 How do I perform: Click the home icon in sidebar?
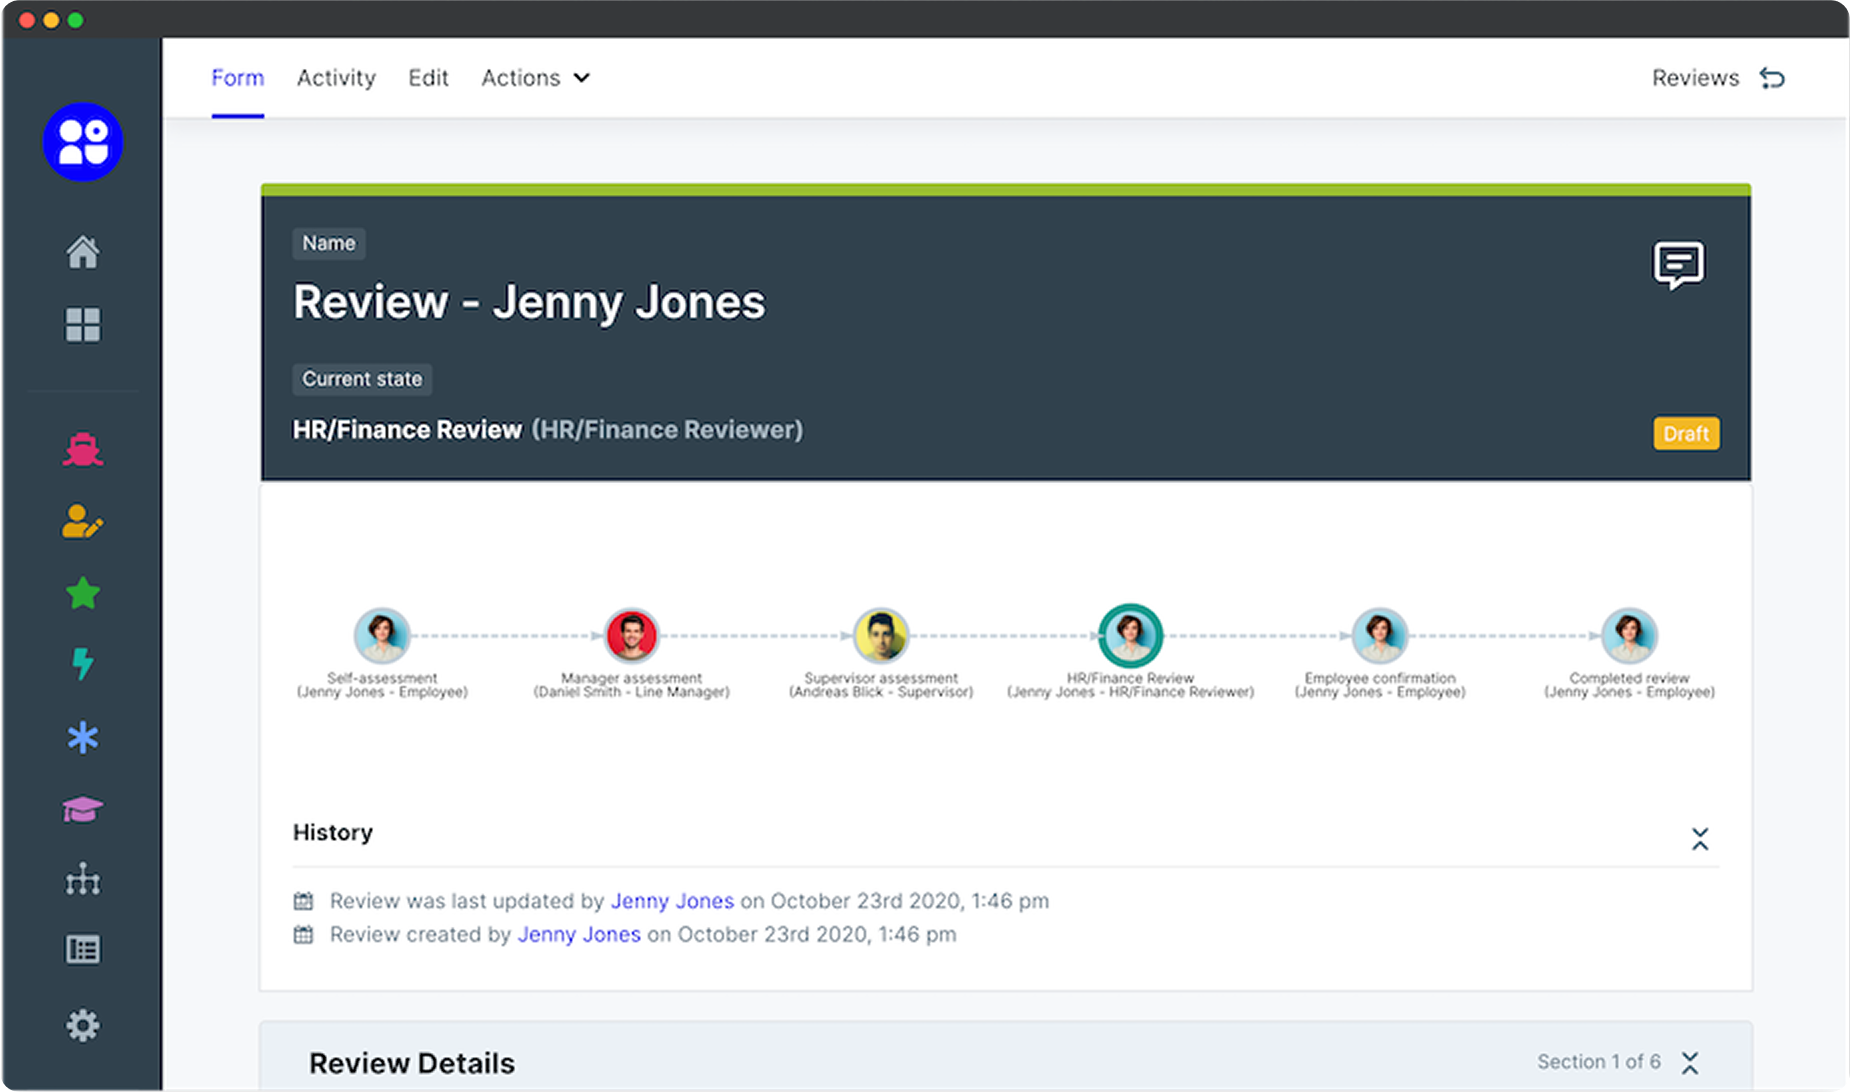[83, 252]
